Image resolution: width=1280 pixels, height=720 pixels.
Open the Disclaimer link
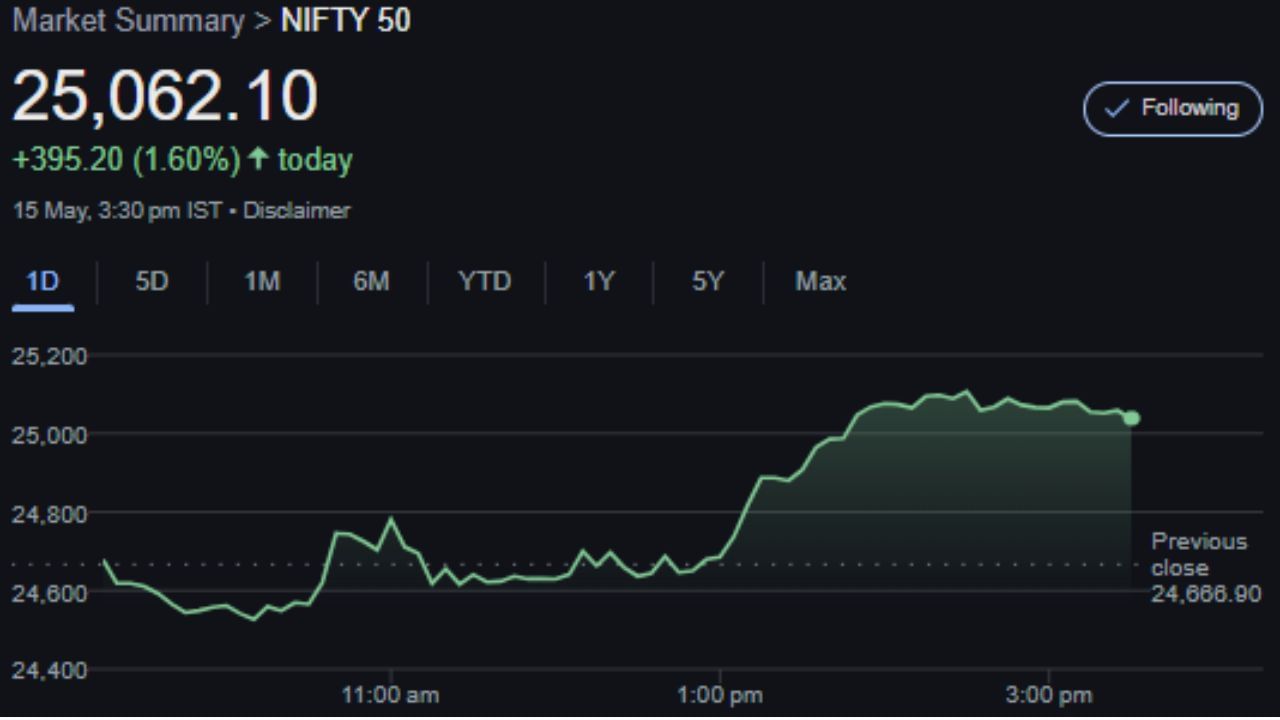(x=297, y=211)
